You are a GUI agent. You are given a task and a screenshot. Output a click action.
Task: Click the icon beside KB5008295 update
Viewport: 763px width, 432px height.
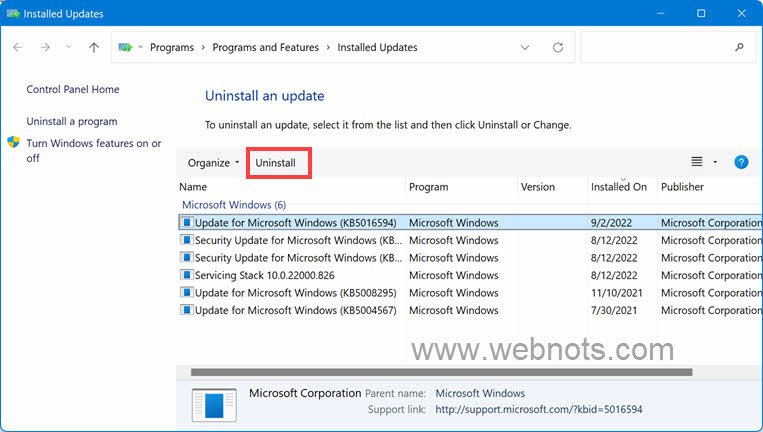point(186,292)
